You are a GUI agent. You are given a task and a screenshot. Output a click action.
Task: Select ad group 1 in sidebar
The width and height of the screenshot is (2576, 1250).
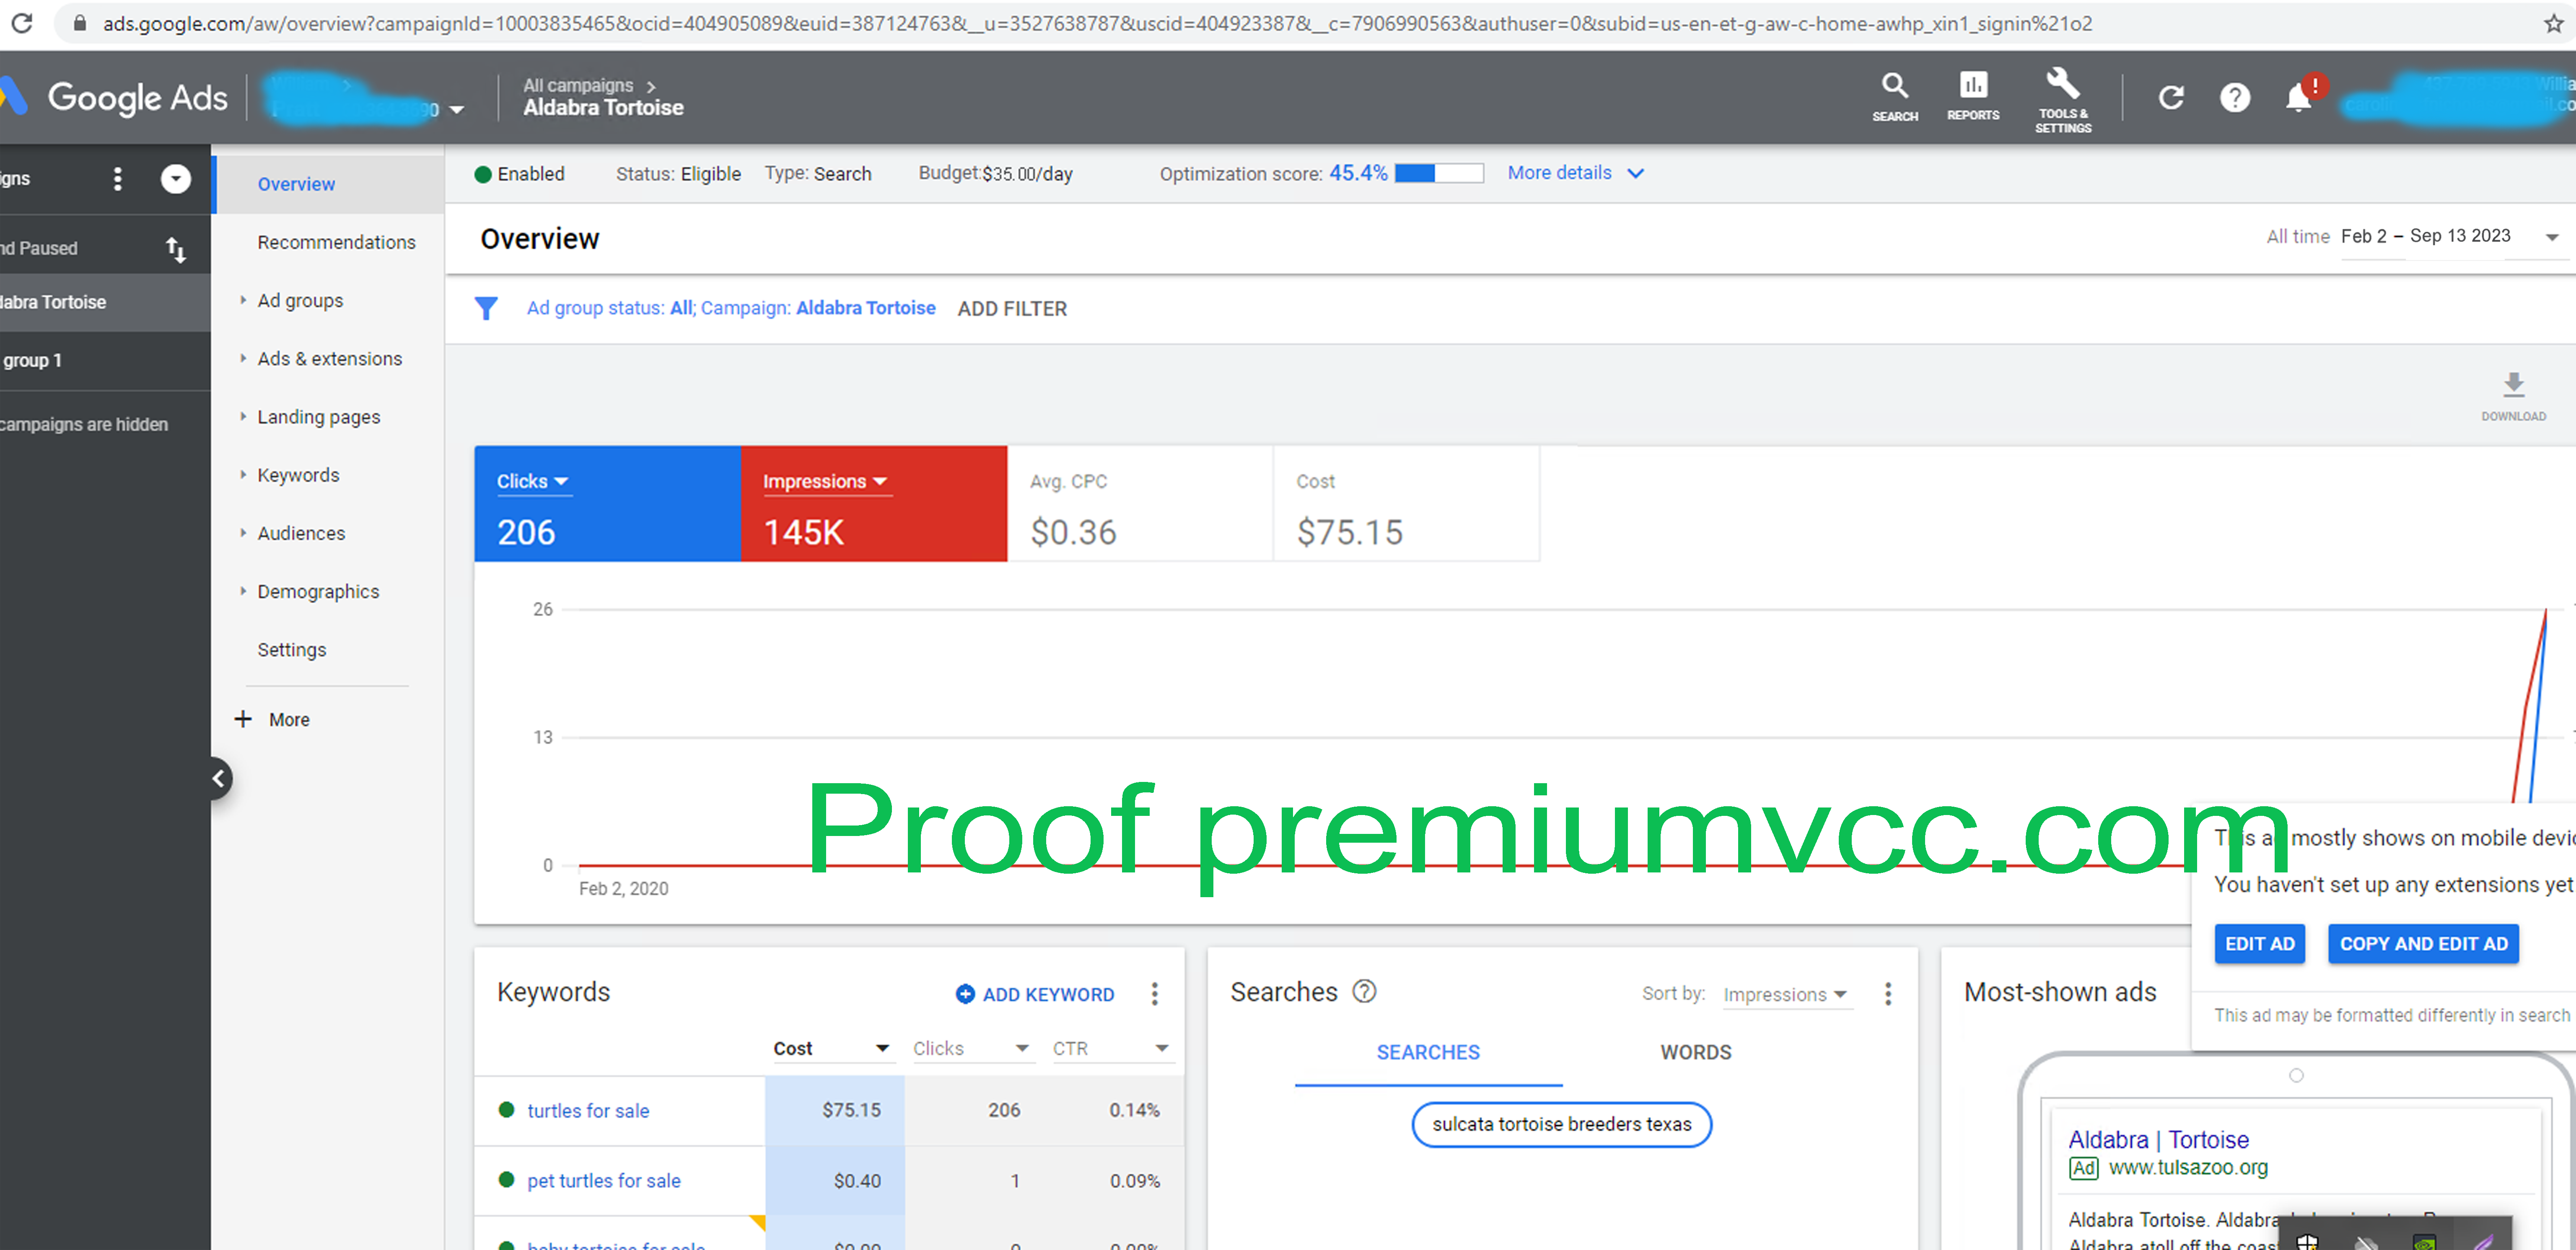point(105,360)
